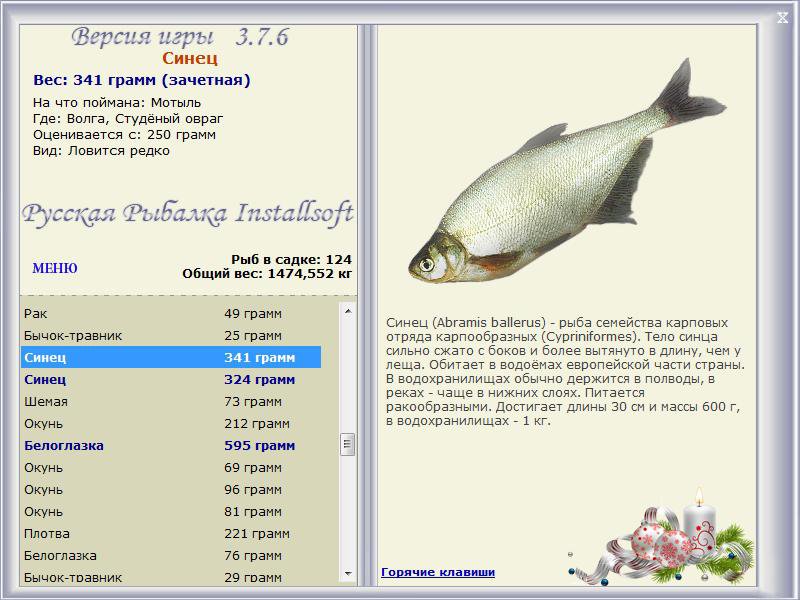This screenshot has height=600, width=800.
Task: Click the Общий вес: 1474,552 кг value
Action: click(x=267, y=273)
